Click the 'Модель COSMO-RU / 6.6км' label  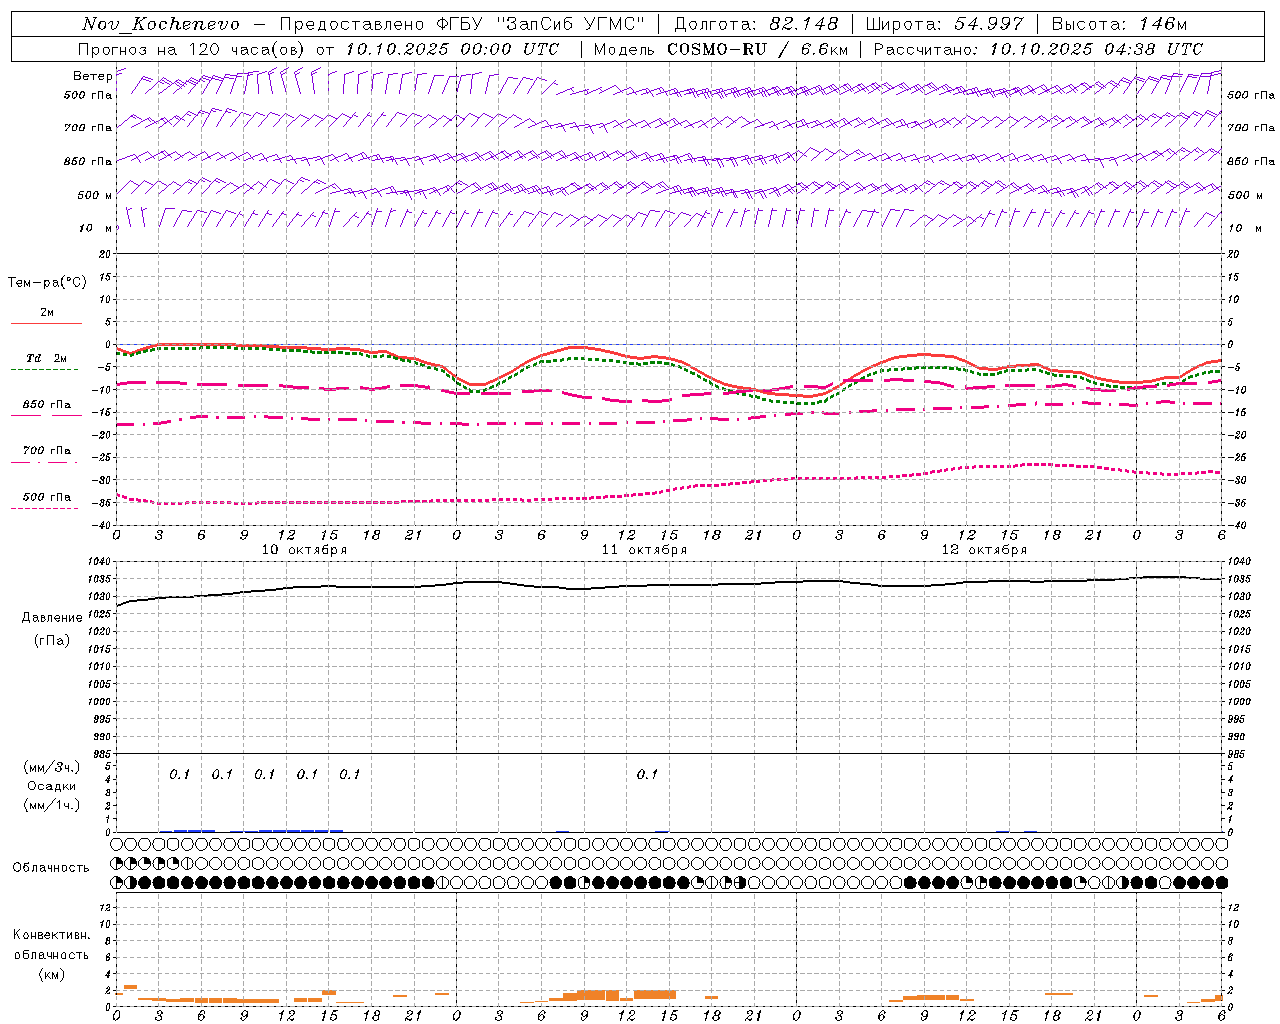[721, 49]
